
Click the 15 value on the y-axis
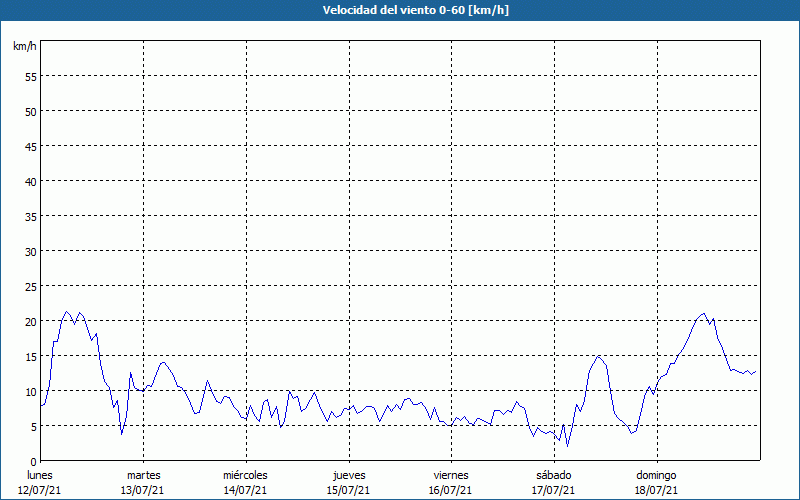(31, 357)
